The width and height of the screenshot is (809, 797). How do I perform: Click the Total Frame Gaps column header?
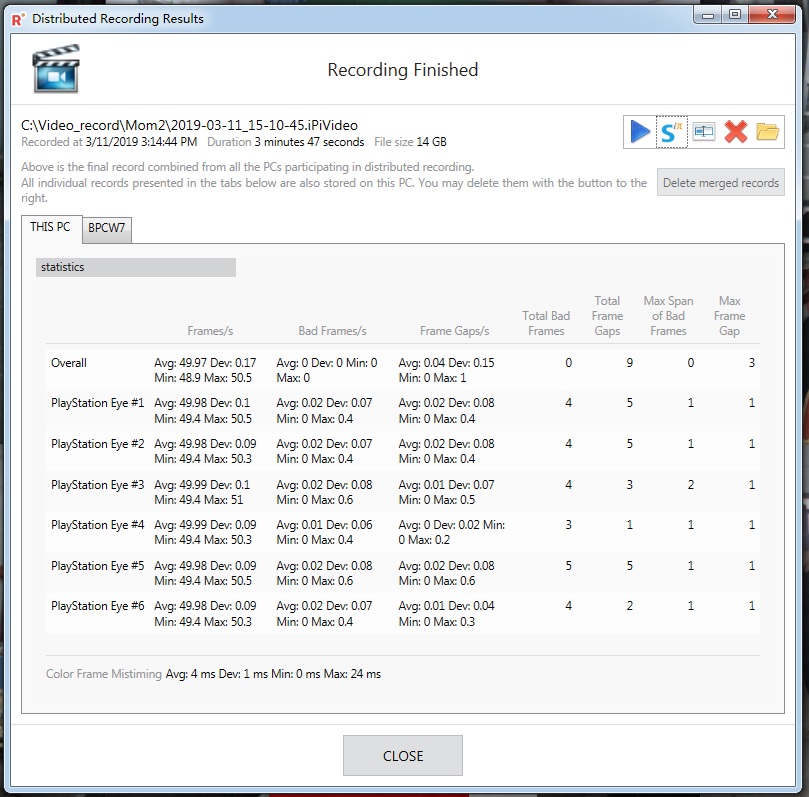607,316
